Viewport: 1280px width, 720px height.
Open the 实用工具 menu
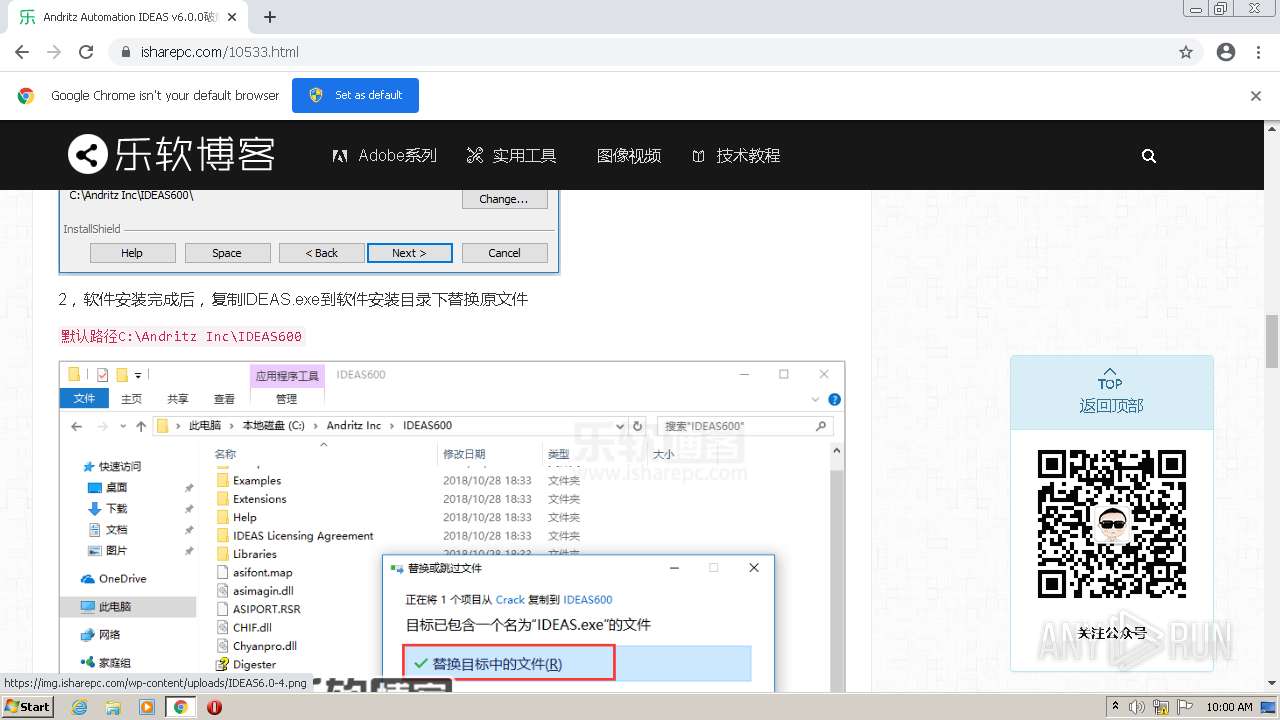[x=511, y=155]
